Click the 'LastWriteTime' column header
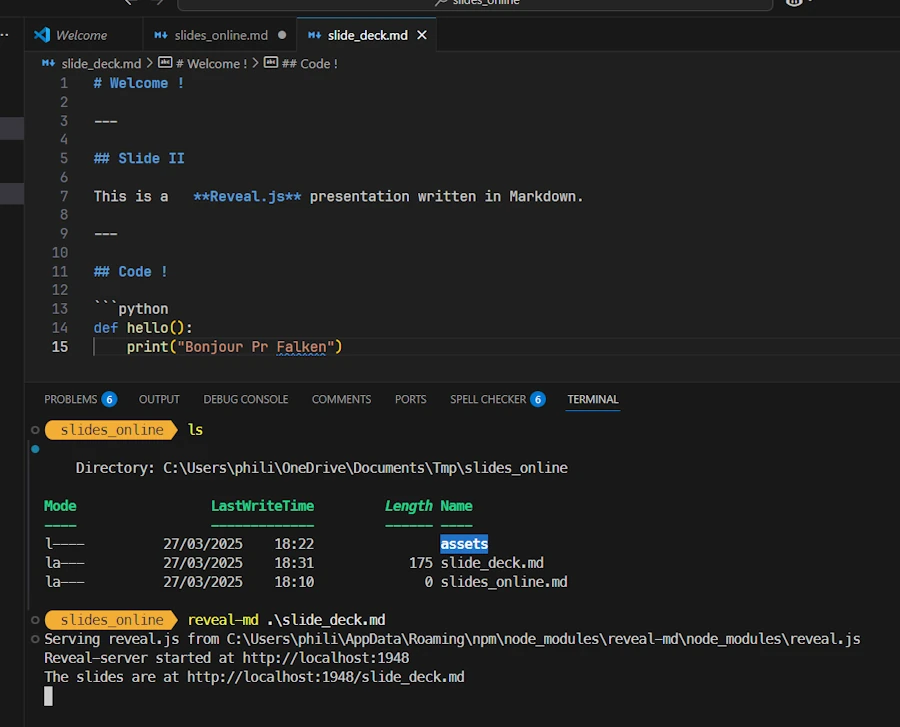900x727 pixels. tap(262, 506)
